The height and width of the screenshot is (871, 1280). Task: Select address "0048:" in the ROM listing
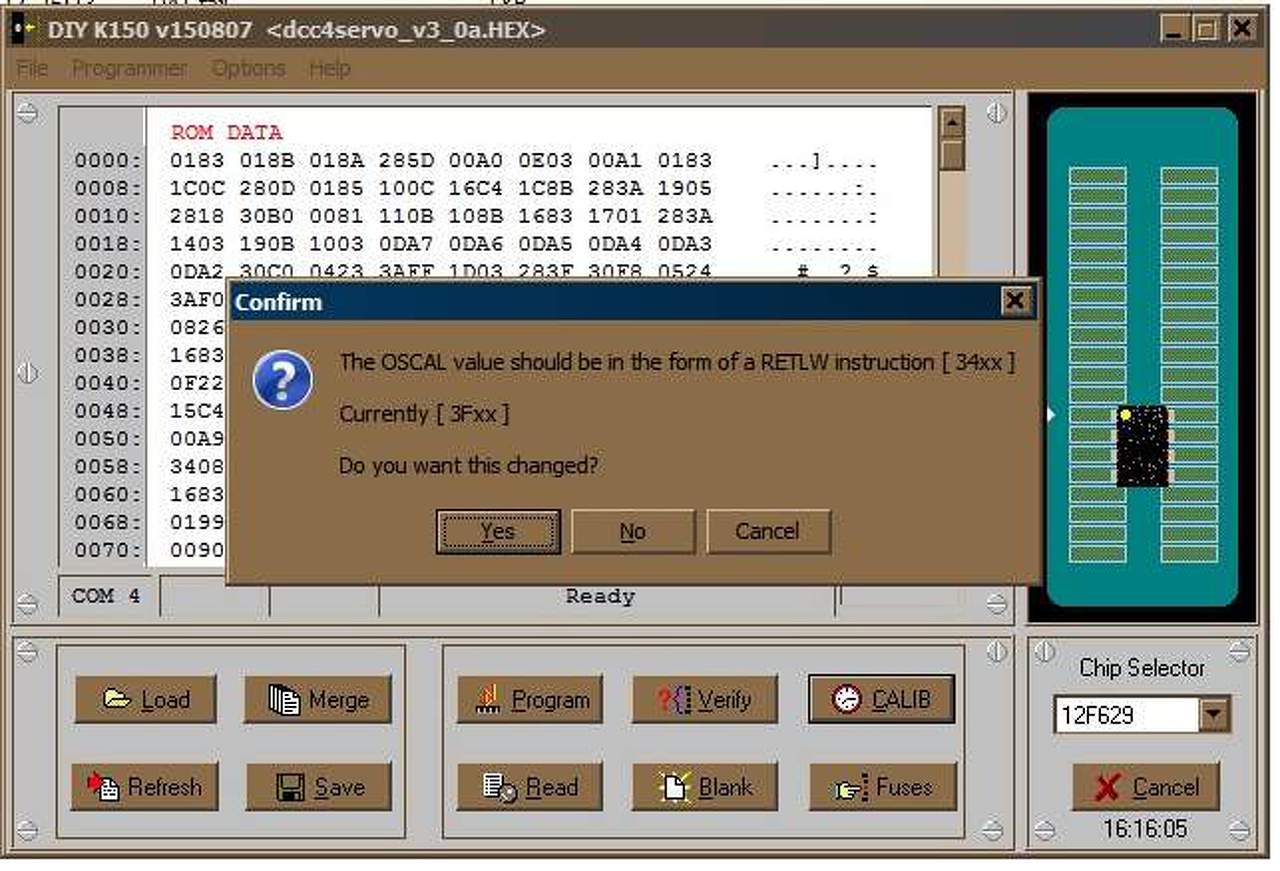(x=108, y=411)
